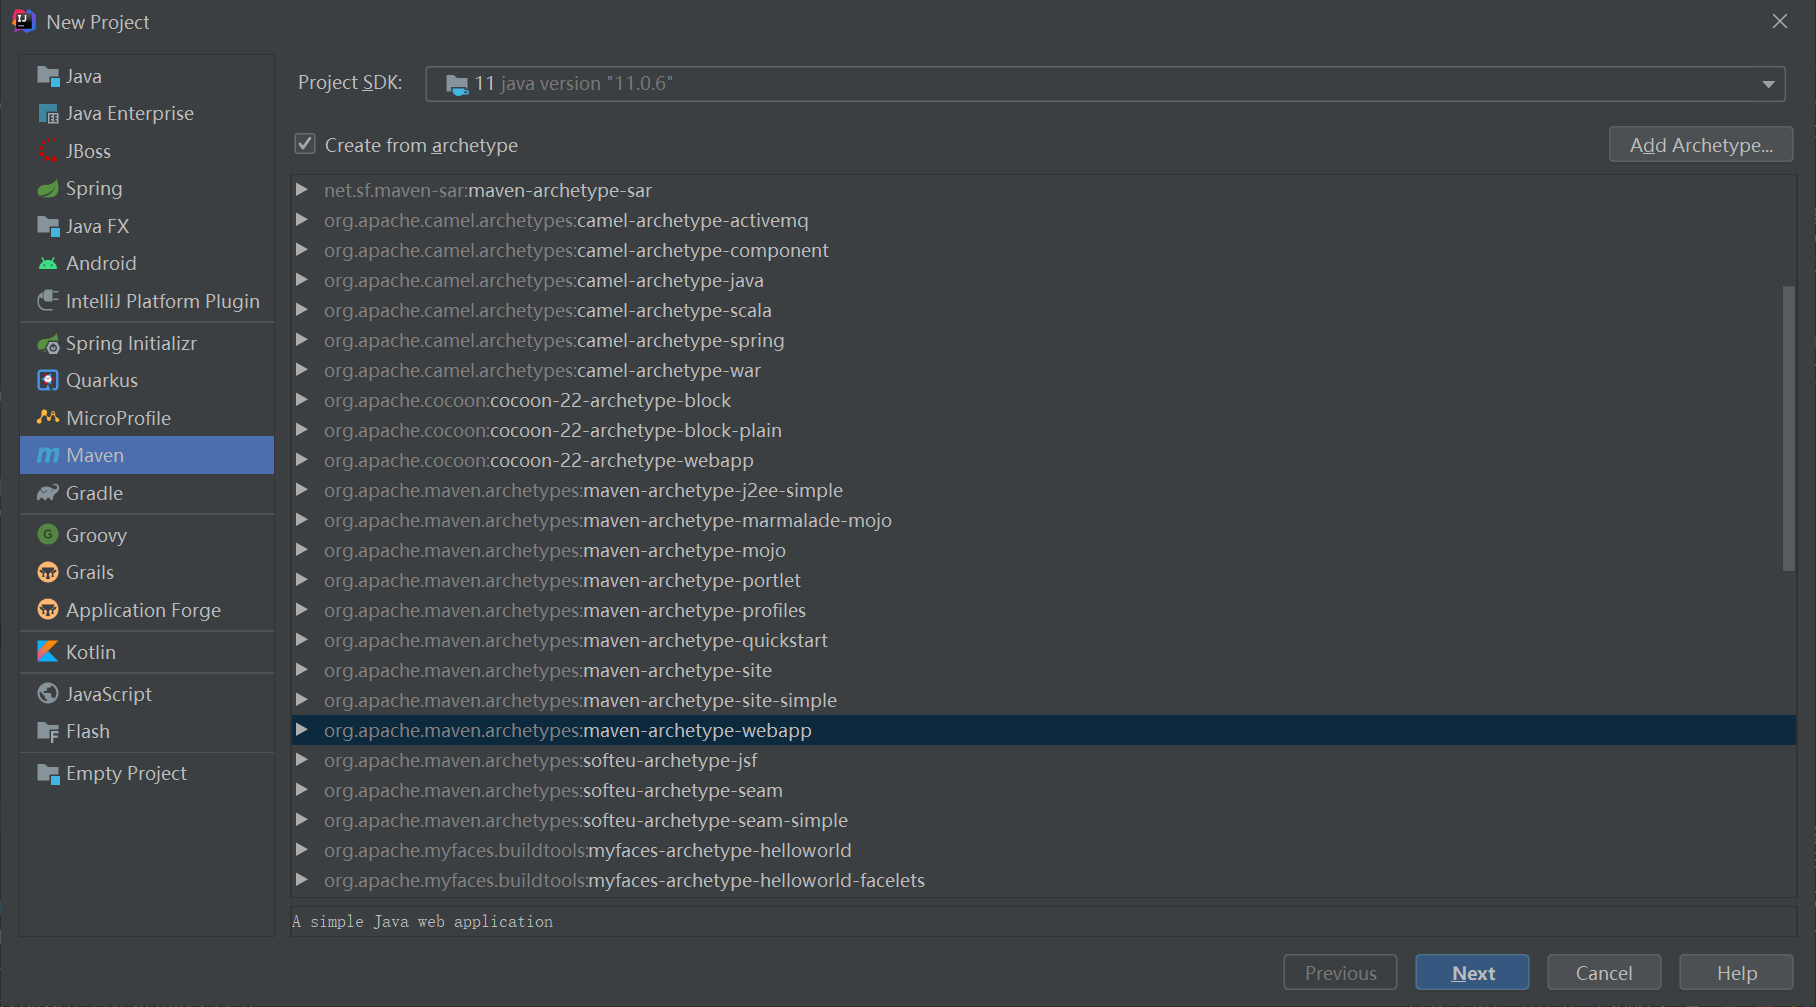Click the archetype description text
Screen dimensions: 1816x1007
pos(422,921)
